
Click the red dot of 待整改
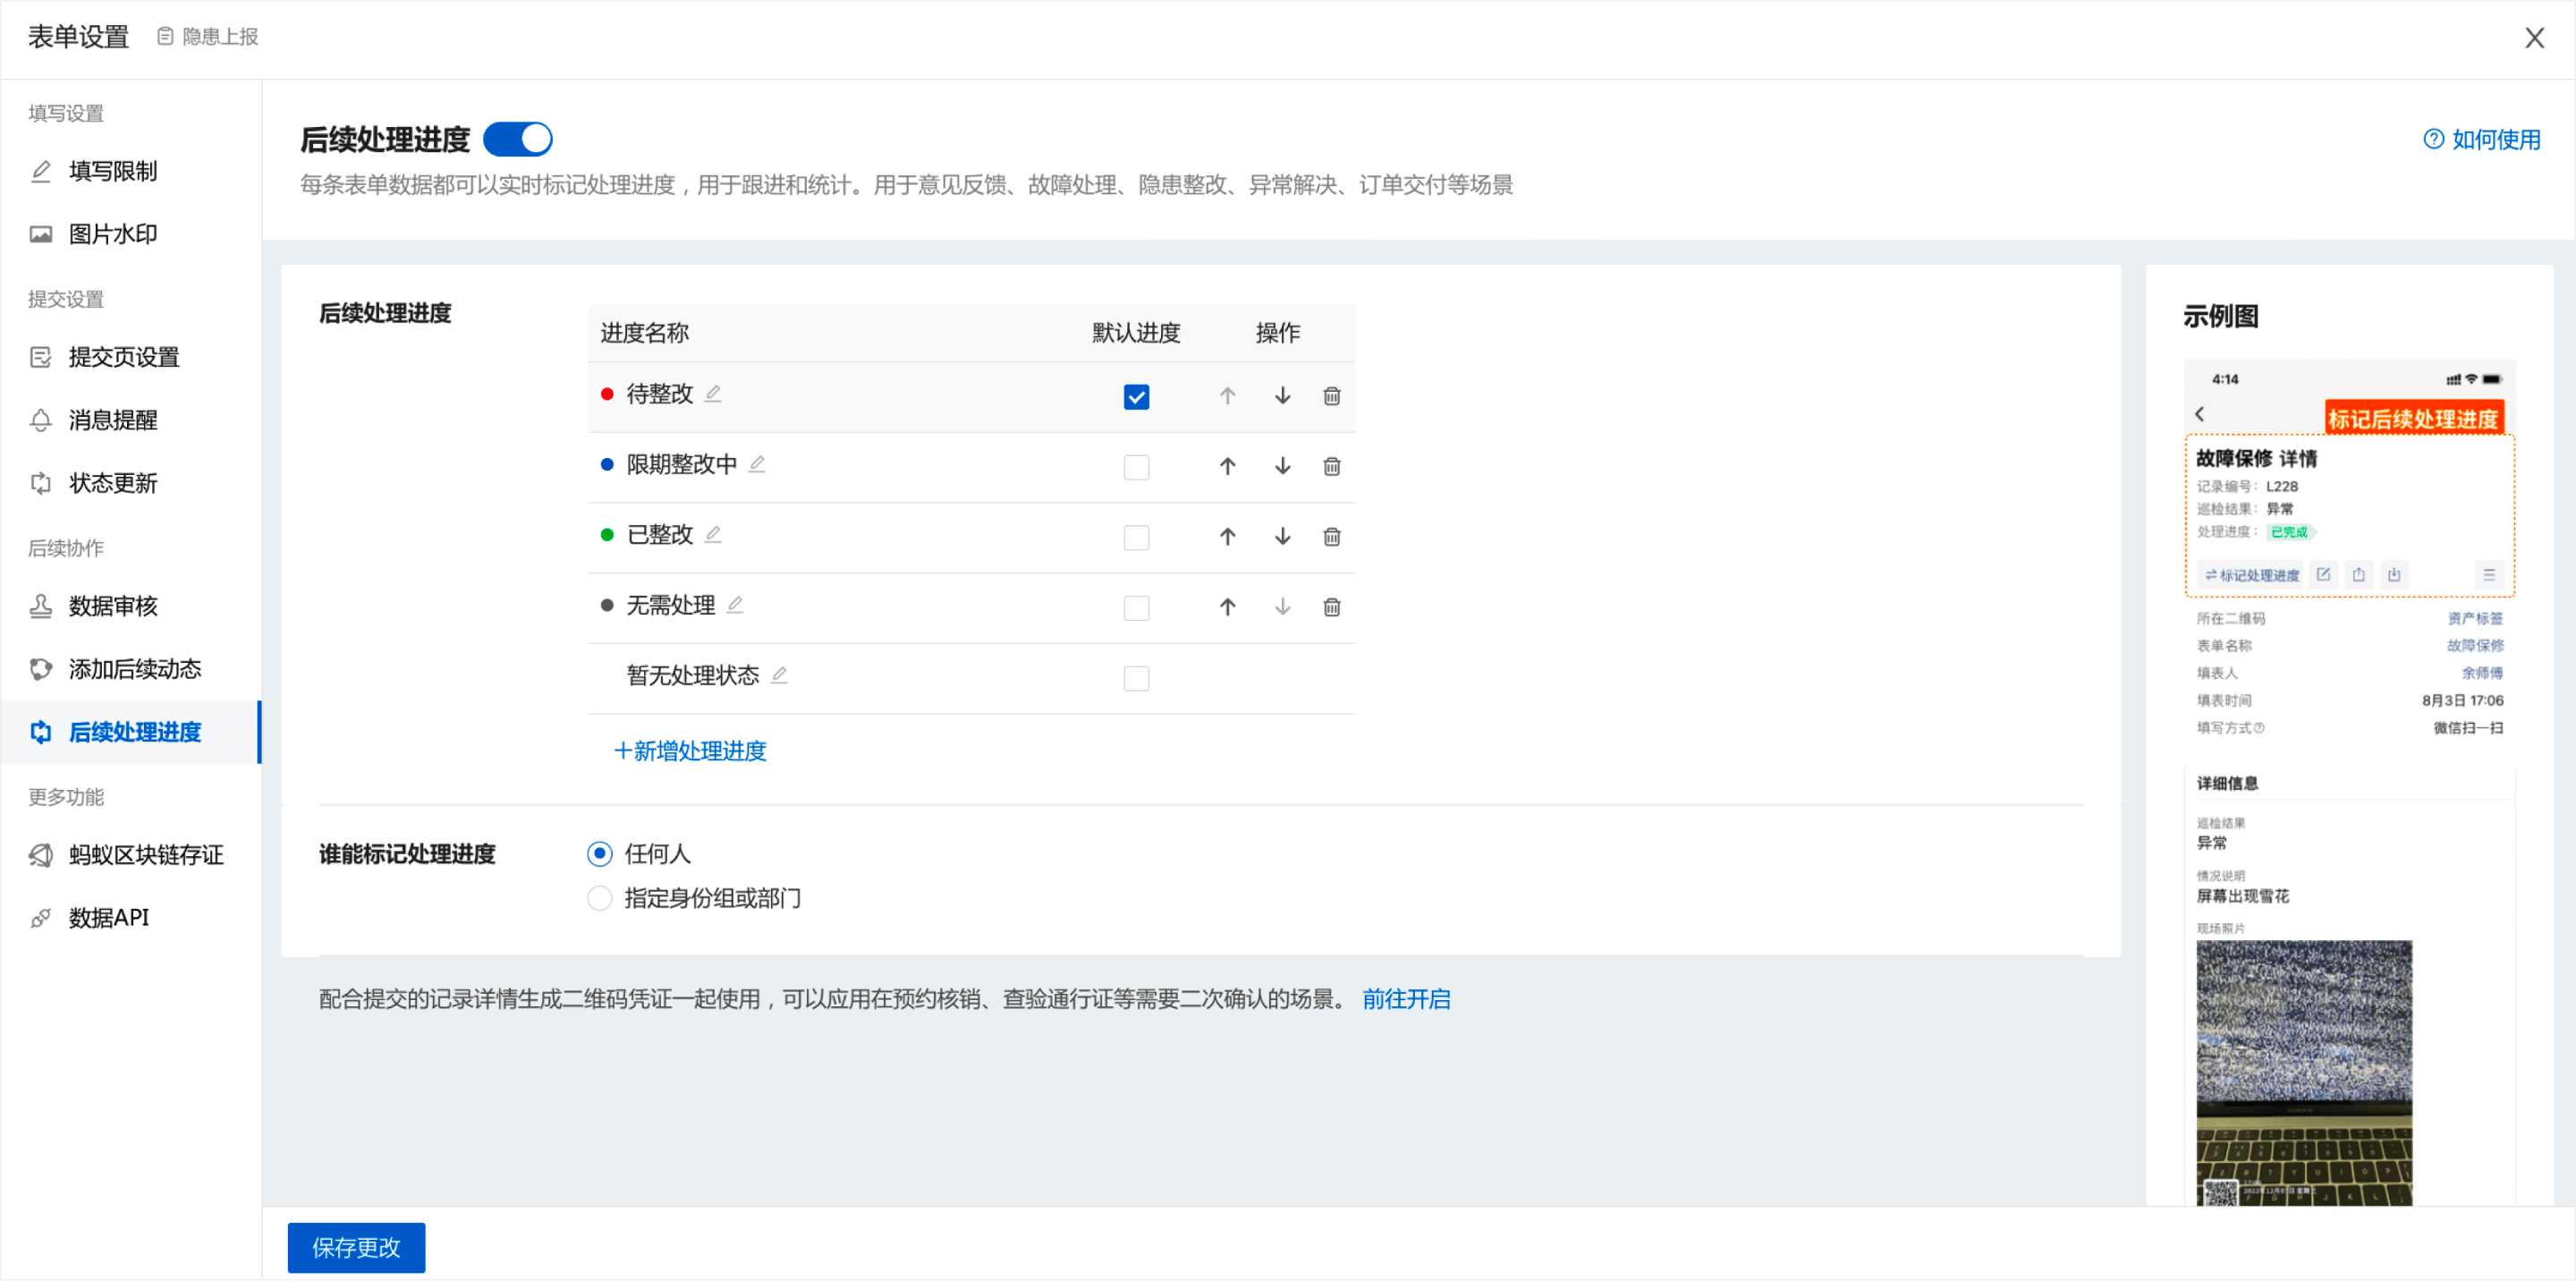607,394
